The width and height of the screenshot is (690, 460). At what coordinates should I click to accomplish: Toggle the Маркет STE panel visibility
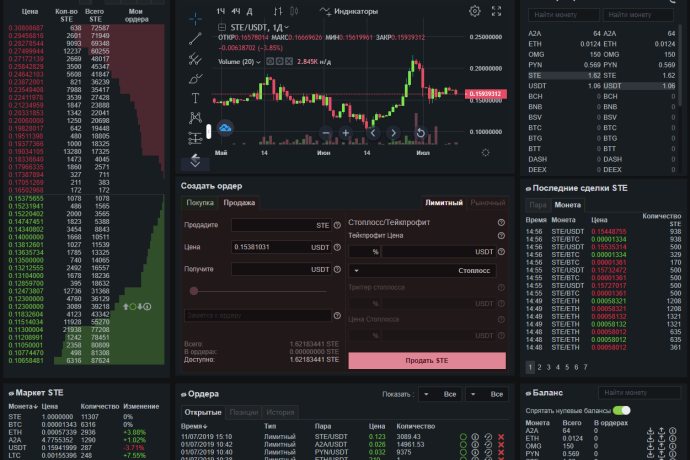(11, 393)
